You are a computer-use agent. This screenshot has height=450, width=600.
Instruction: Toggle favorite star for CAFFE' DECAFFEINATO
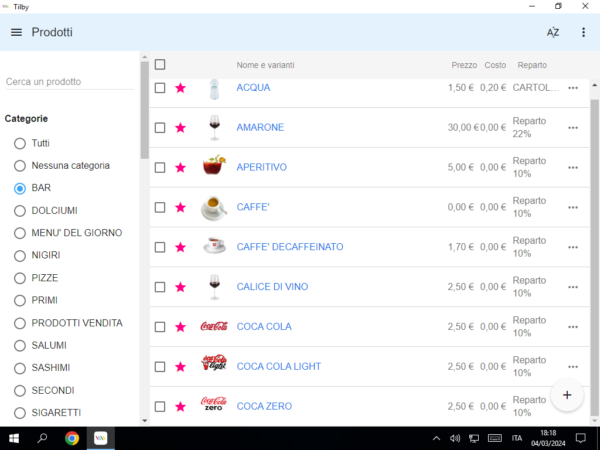click(181, 247)
